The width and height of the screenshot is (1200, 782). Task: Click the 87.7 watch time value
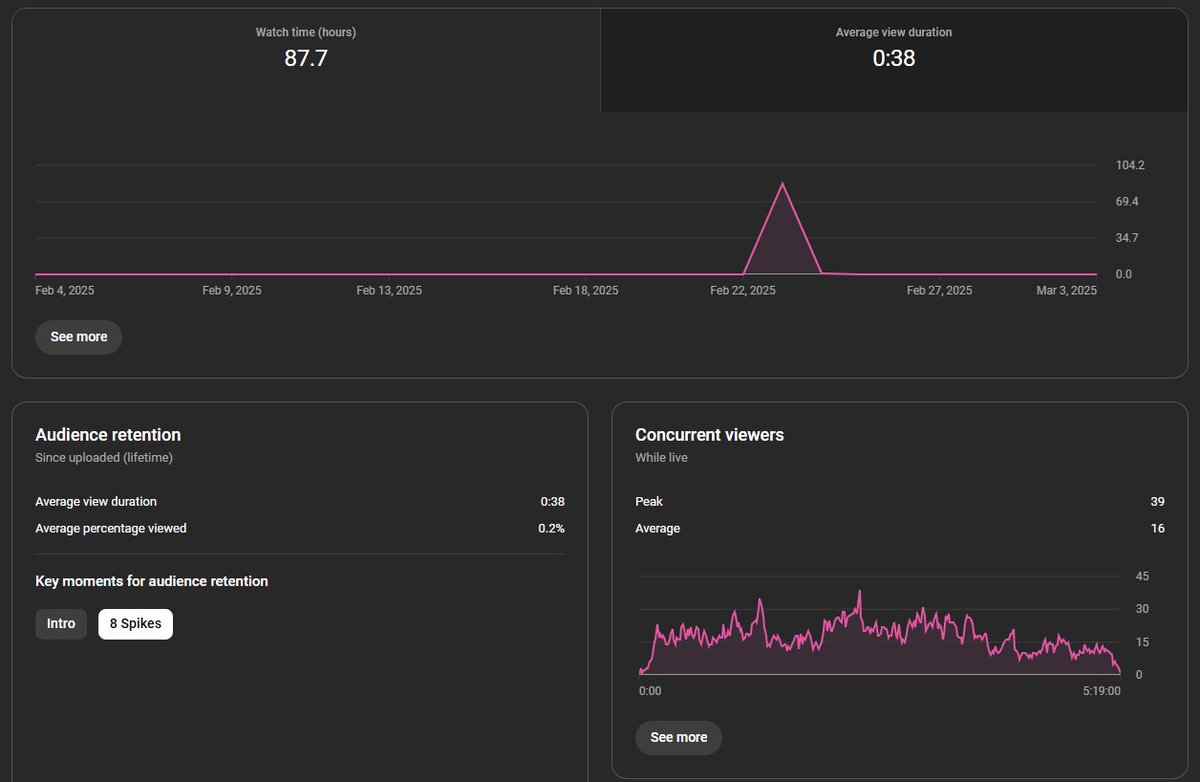306,58
